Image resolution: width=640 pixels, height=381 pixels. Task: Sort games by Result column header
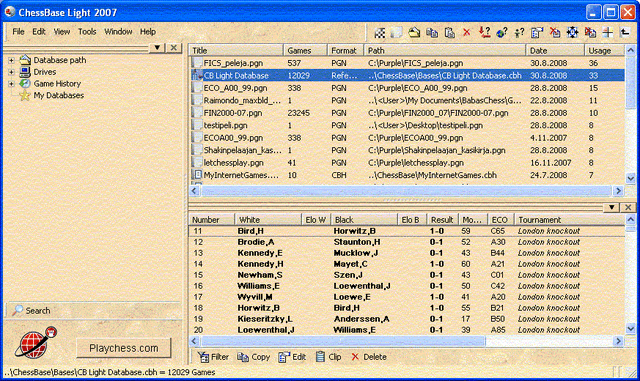point(442,220)
